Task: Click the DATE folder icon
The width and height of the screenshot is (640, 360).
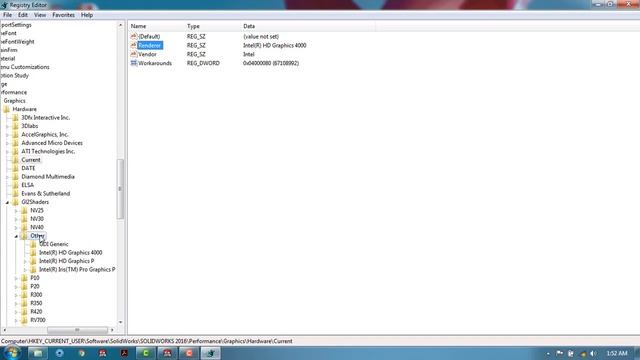Action: point(16,168)
